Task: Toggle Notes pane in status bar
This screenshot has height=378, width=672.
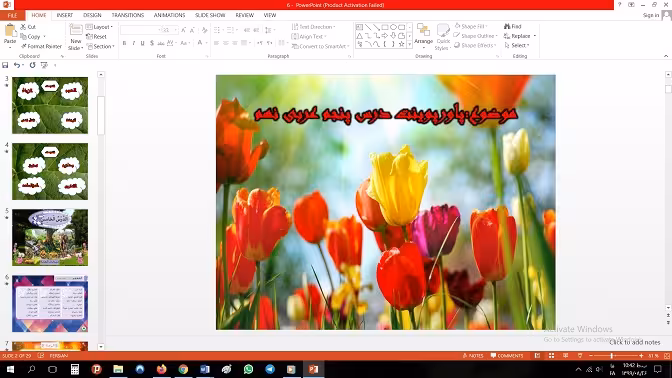Action: tap(473, 356)
